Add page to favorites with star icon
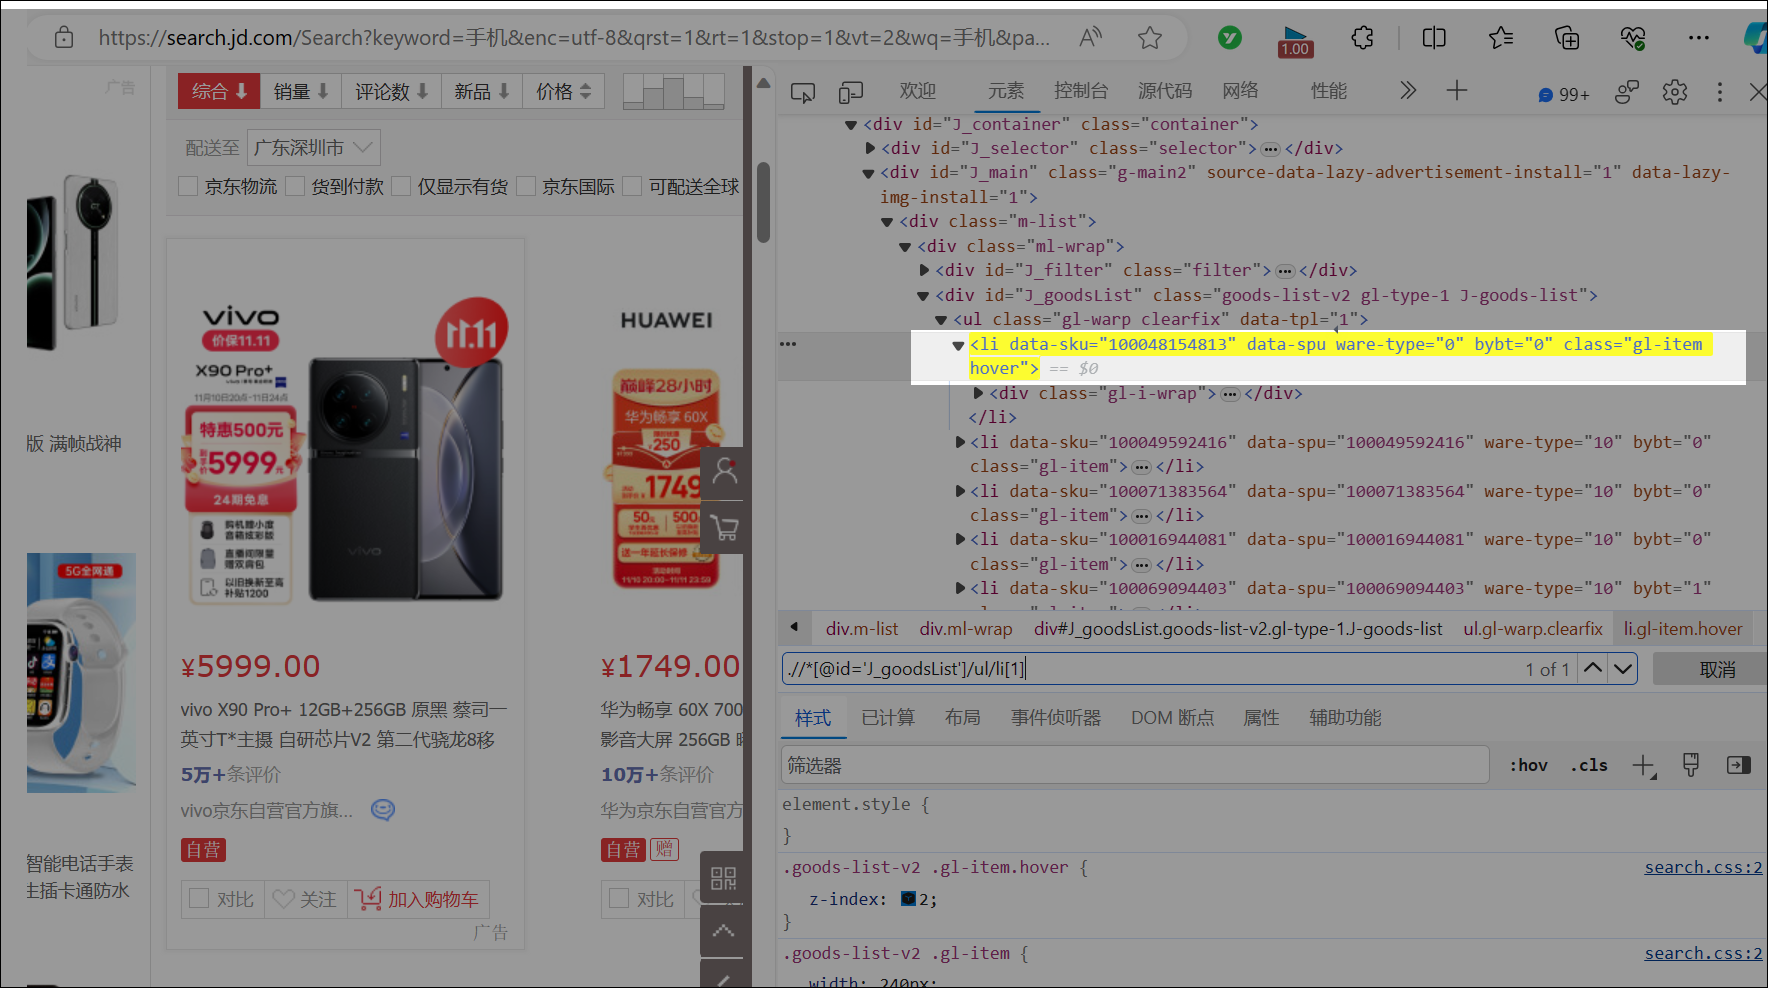 [x=1150, y=38]
